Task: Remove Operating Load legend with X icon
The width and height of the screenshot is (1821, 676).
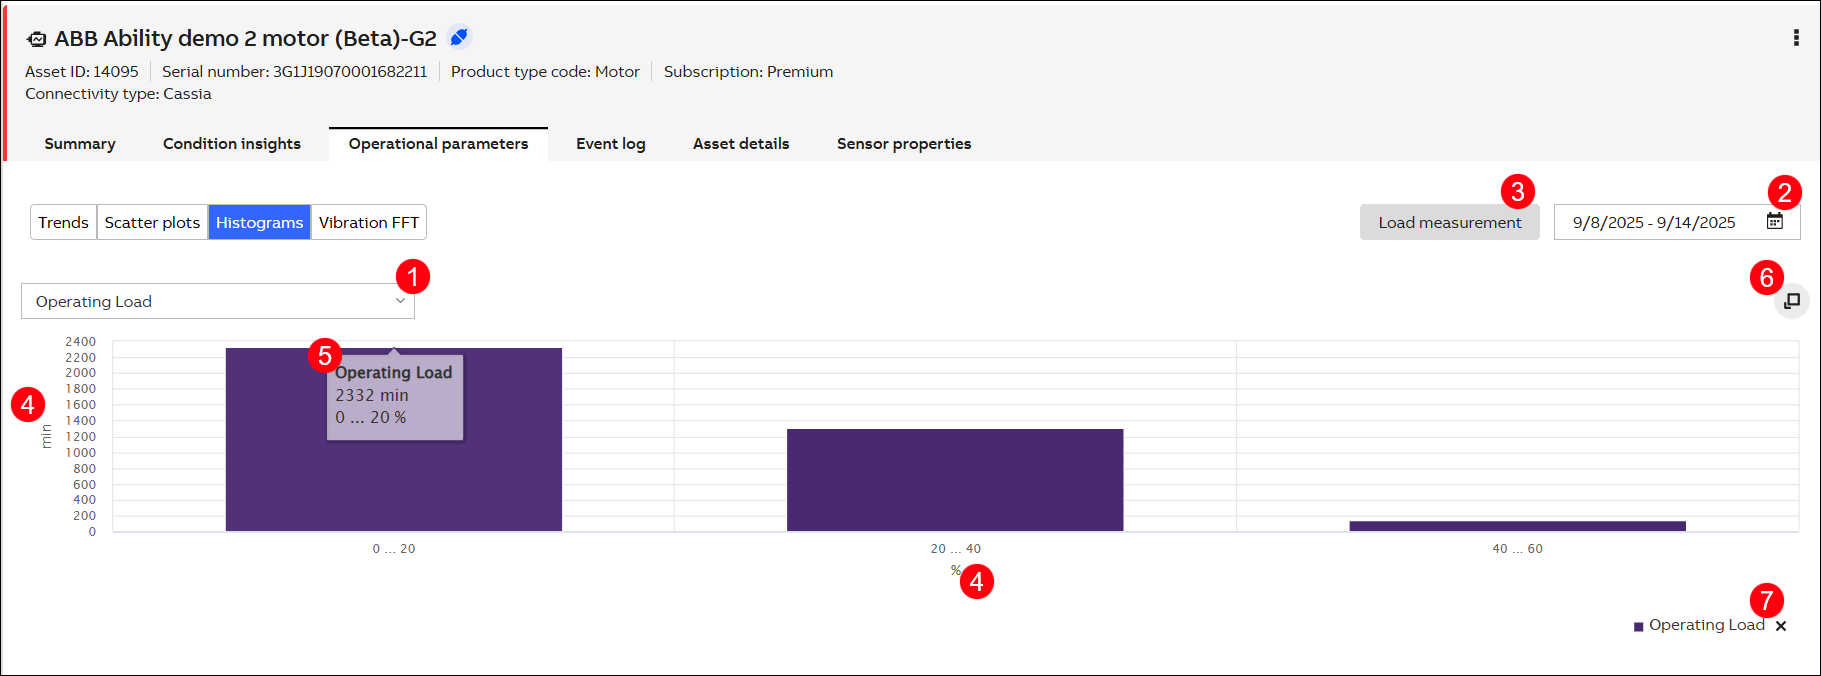Action: (x=1781, y=626)
